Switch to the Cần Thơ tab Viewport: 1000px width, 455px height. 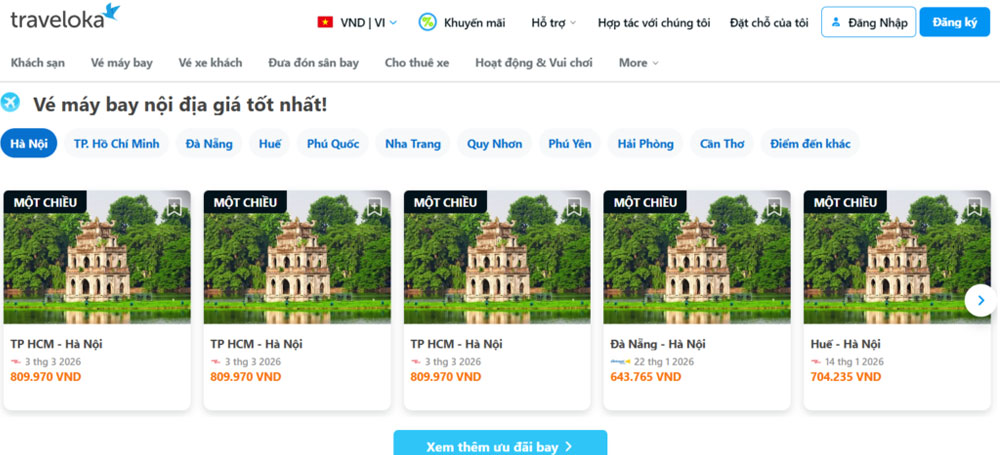(722, 143)
